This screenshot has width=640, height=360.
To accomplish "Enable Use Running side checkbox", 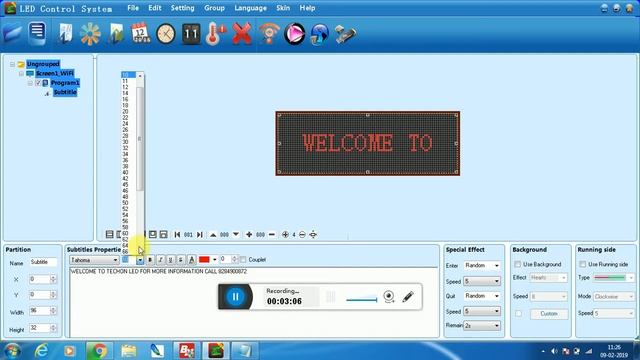I will 583,264.
